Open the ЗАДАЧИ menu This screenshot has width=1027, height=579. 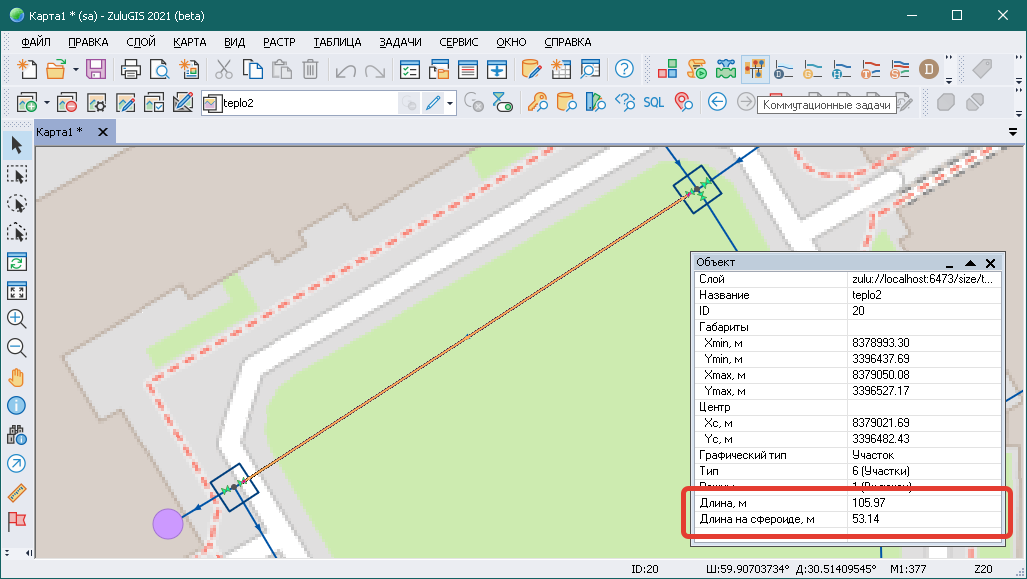(399, 42)
